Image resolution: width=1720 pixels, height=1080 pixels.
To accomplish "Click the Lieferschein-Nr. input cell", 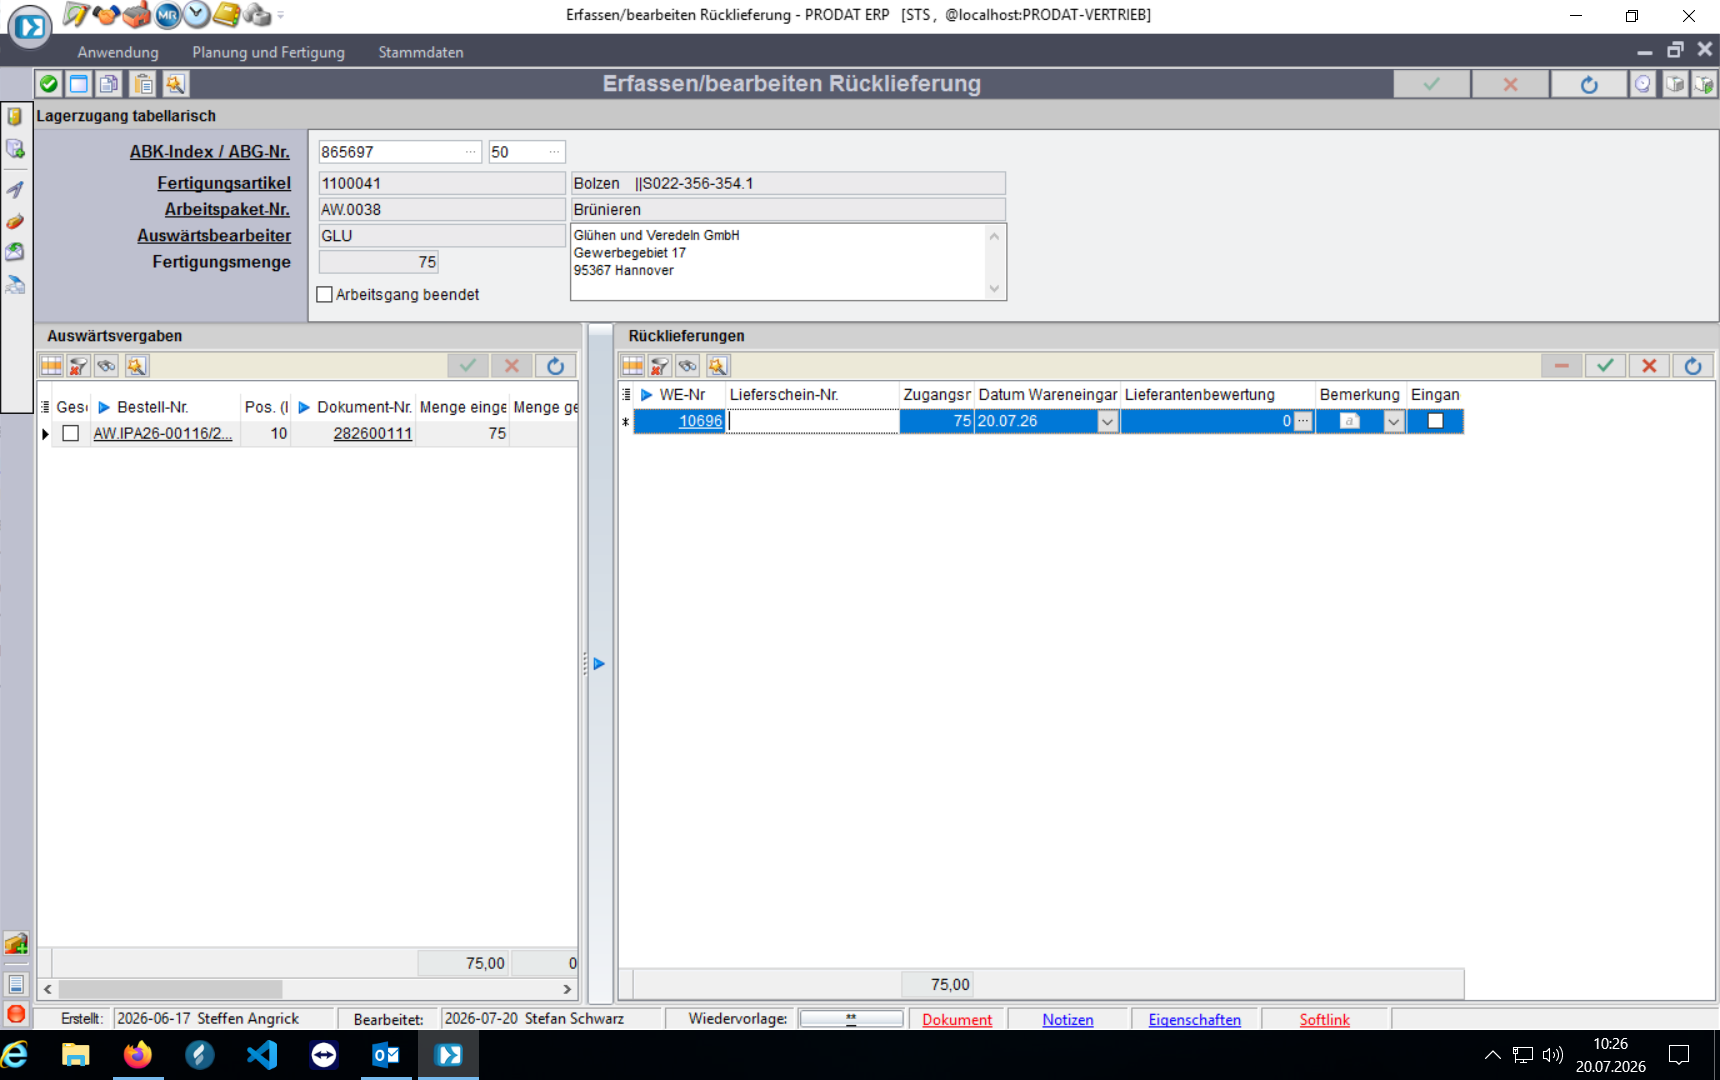I will coord(812,421).
